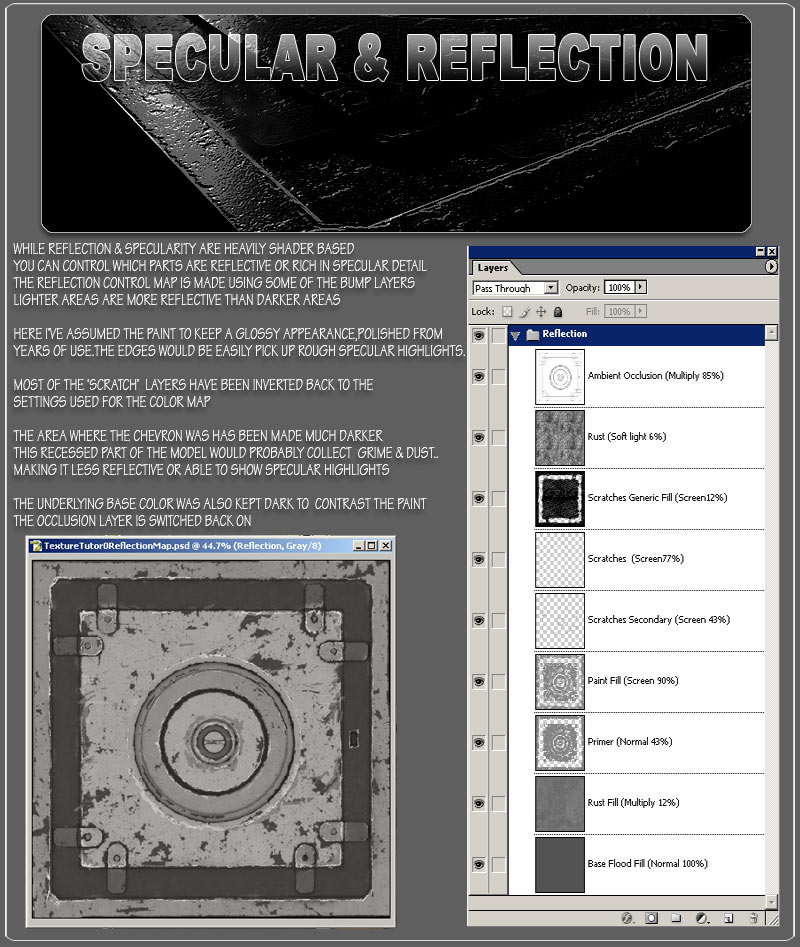Select layer name 'Paint Fill (Screen 90%)'

pyautogui.click(x=633, y=681)
